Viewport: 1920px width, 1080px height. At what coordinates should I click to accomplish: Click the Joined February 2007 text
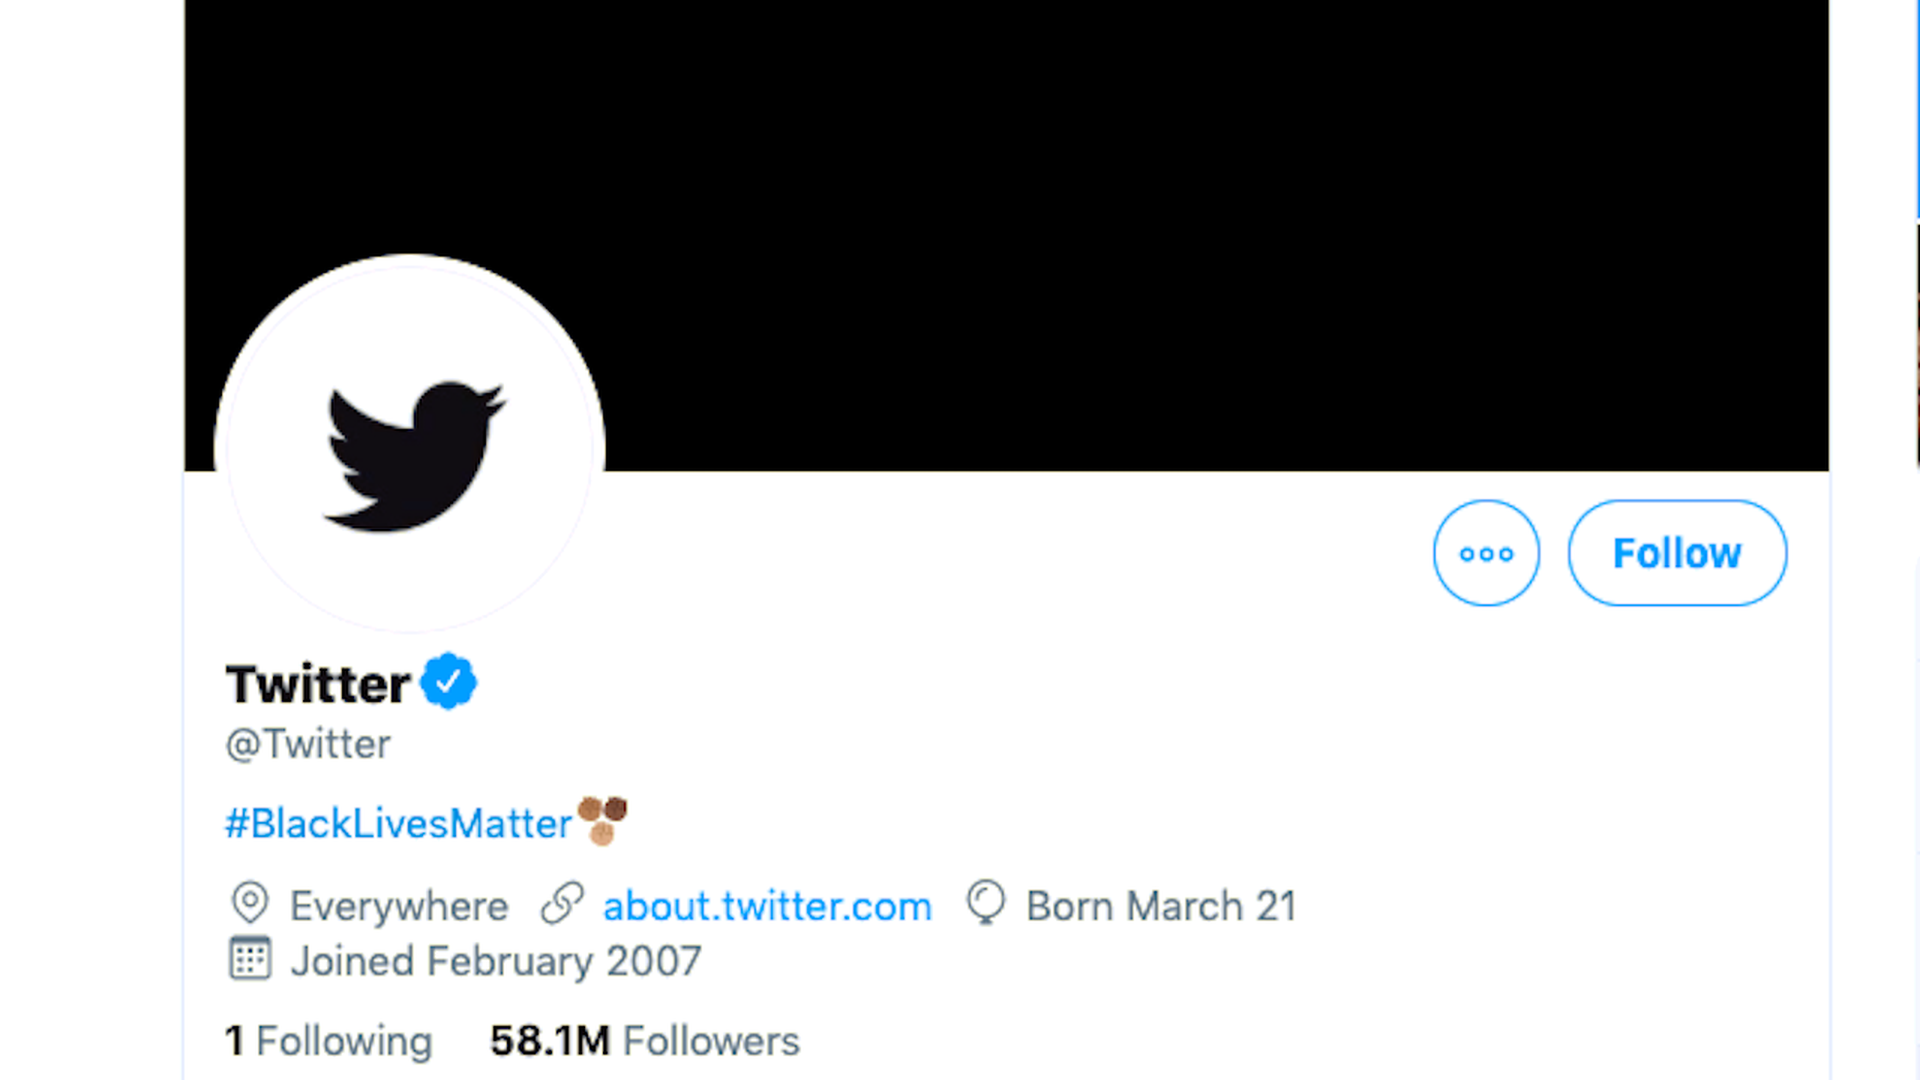[496, 961]
